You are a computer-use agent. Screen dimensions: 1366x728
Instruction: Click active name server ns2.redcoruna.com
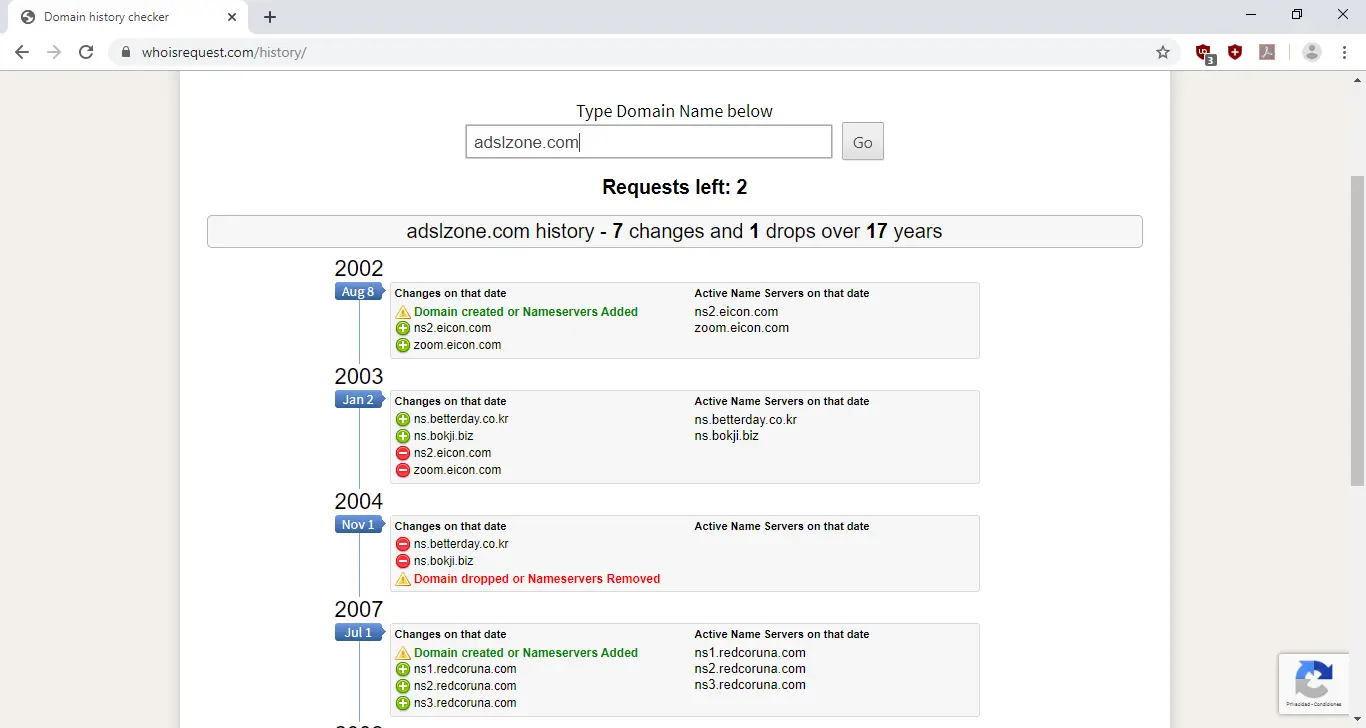pos(750,669)
